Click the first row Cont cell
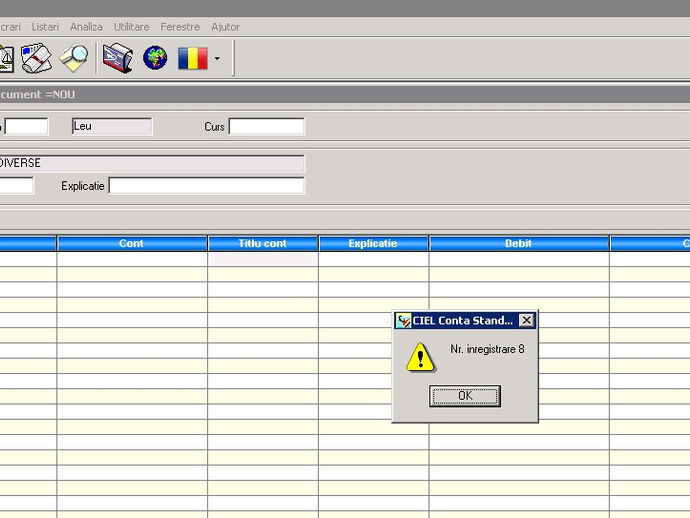 132,259
